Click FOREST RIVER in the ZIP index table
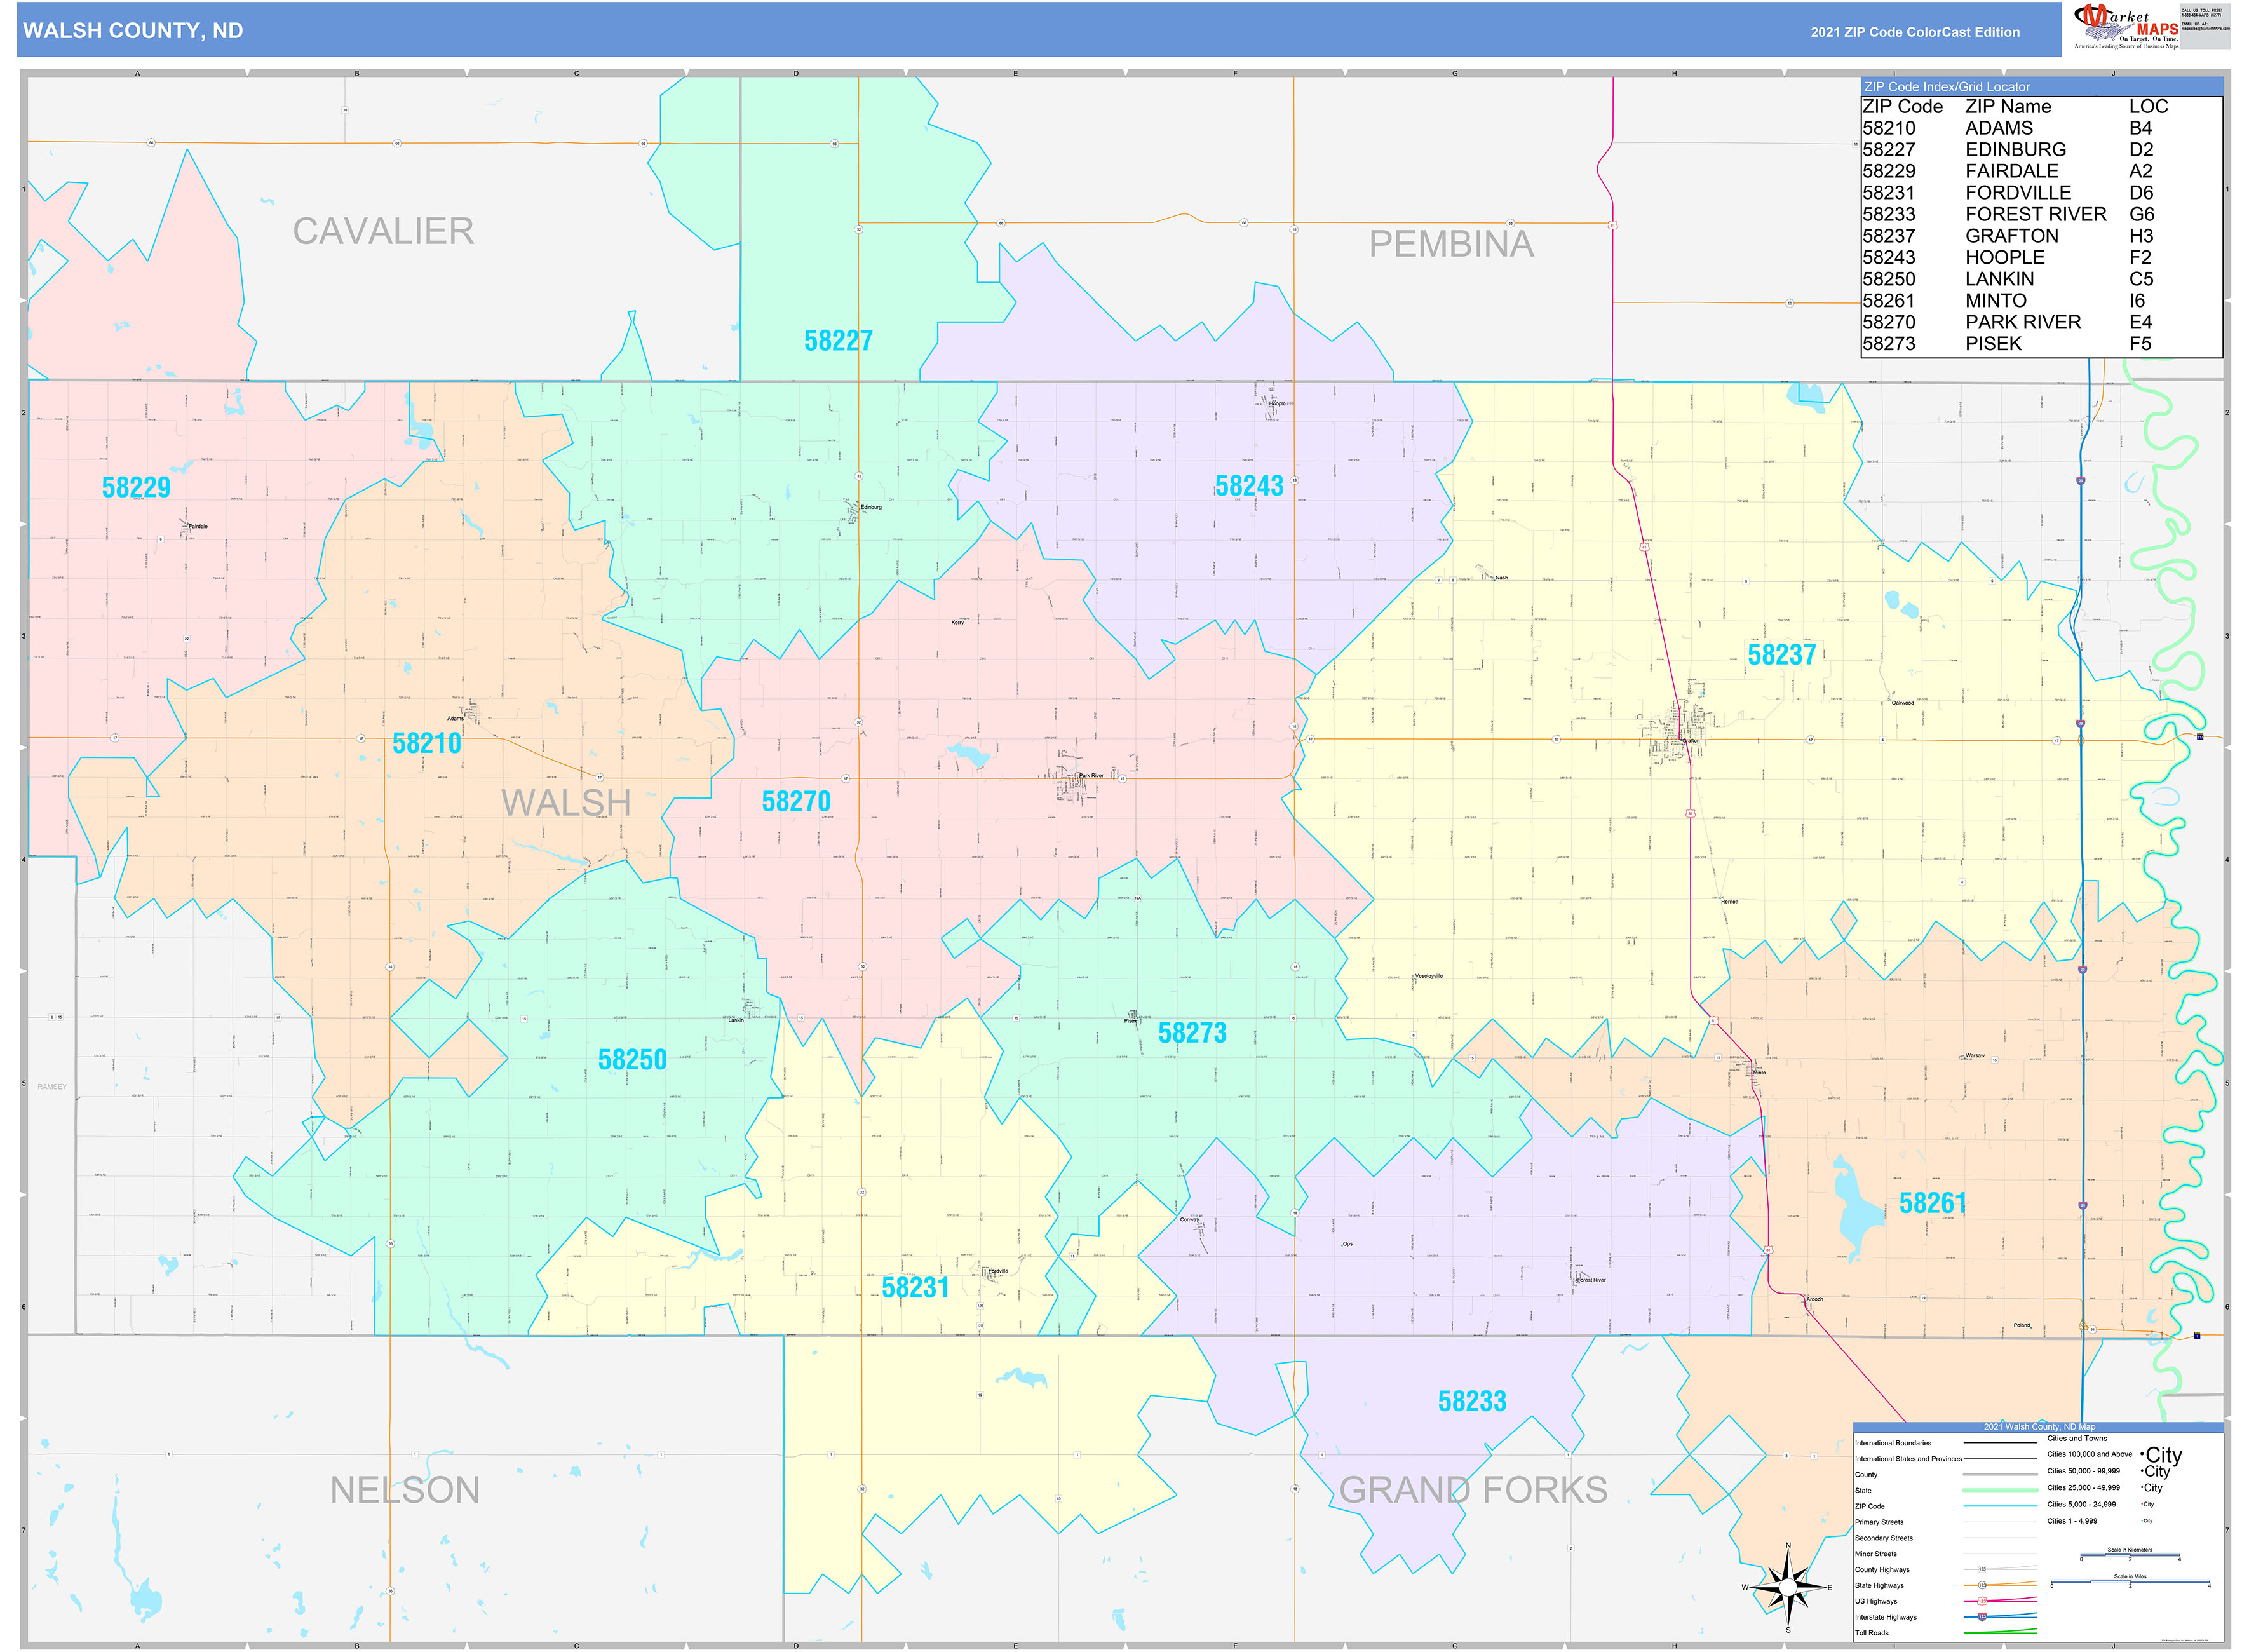 (2035, 215)
